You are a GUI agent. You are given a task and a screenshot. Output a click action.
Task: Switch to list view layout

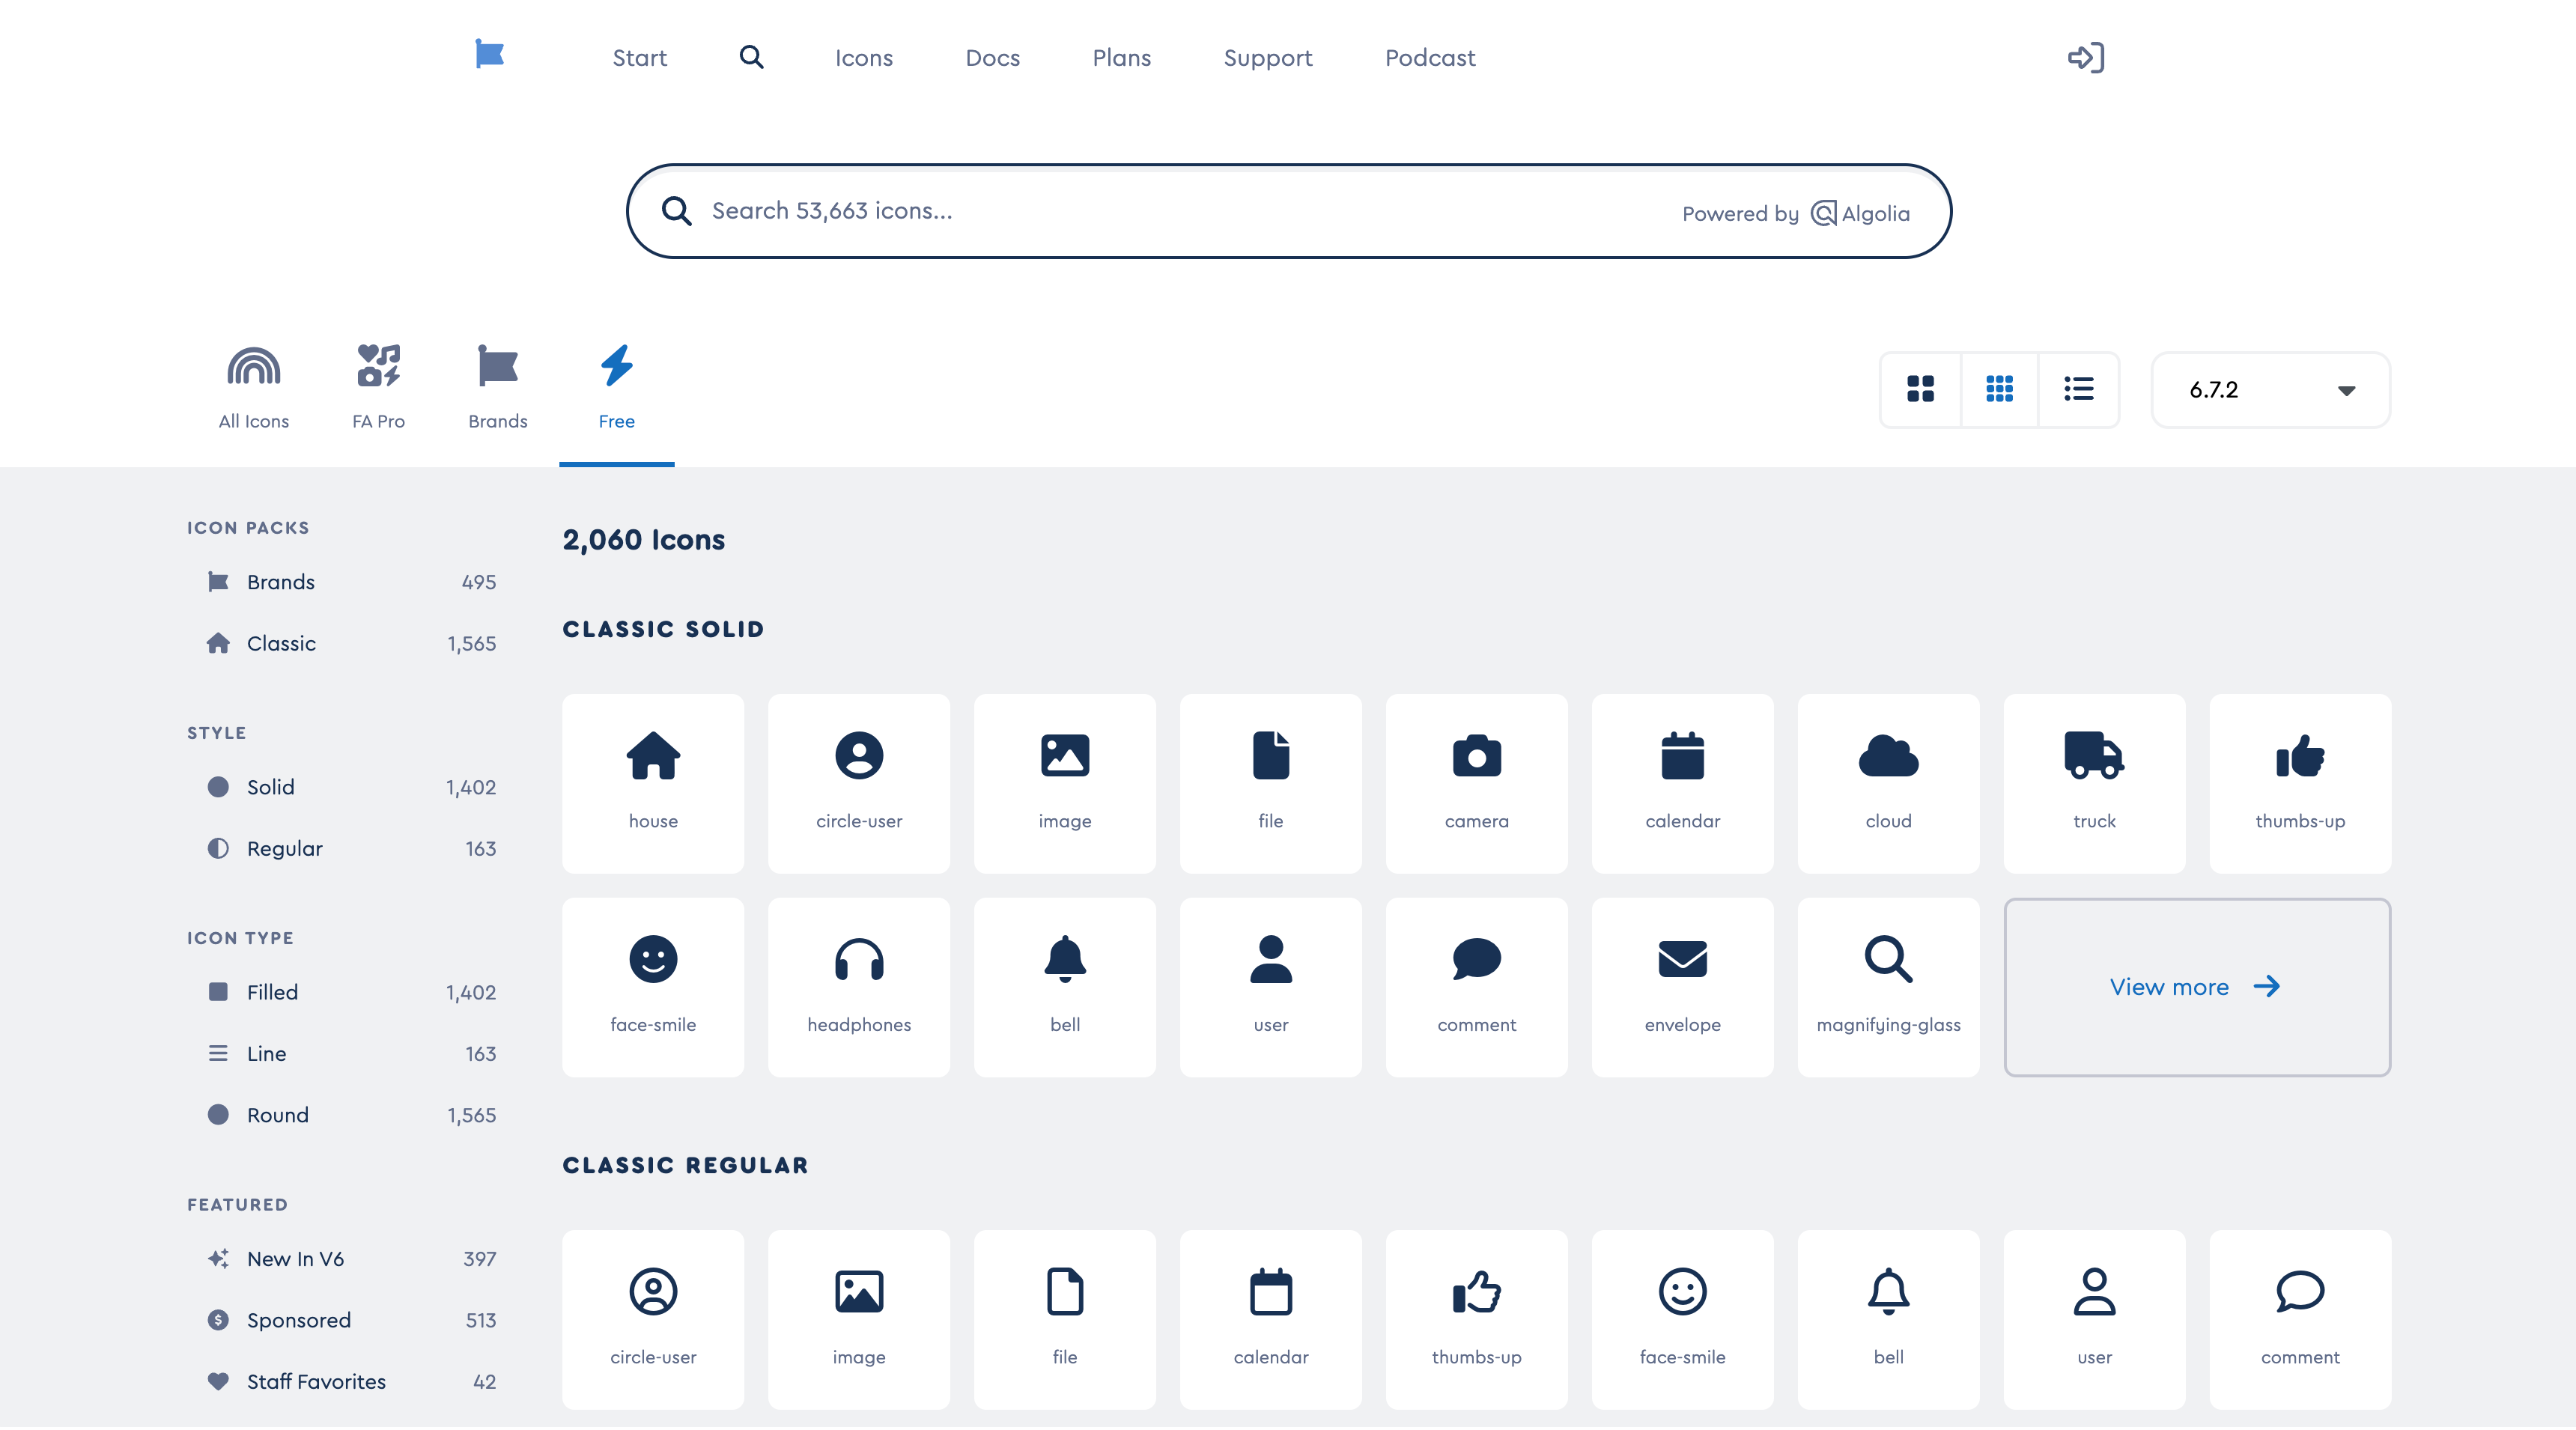point(2078,390)
